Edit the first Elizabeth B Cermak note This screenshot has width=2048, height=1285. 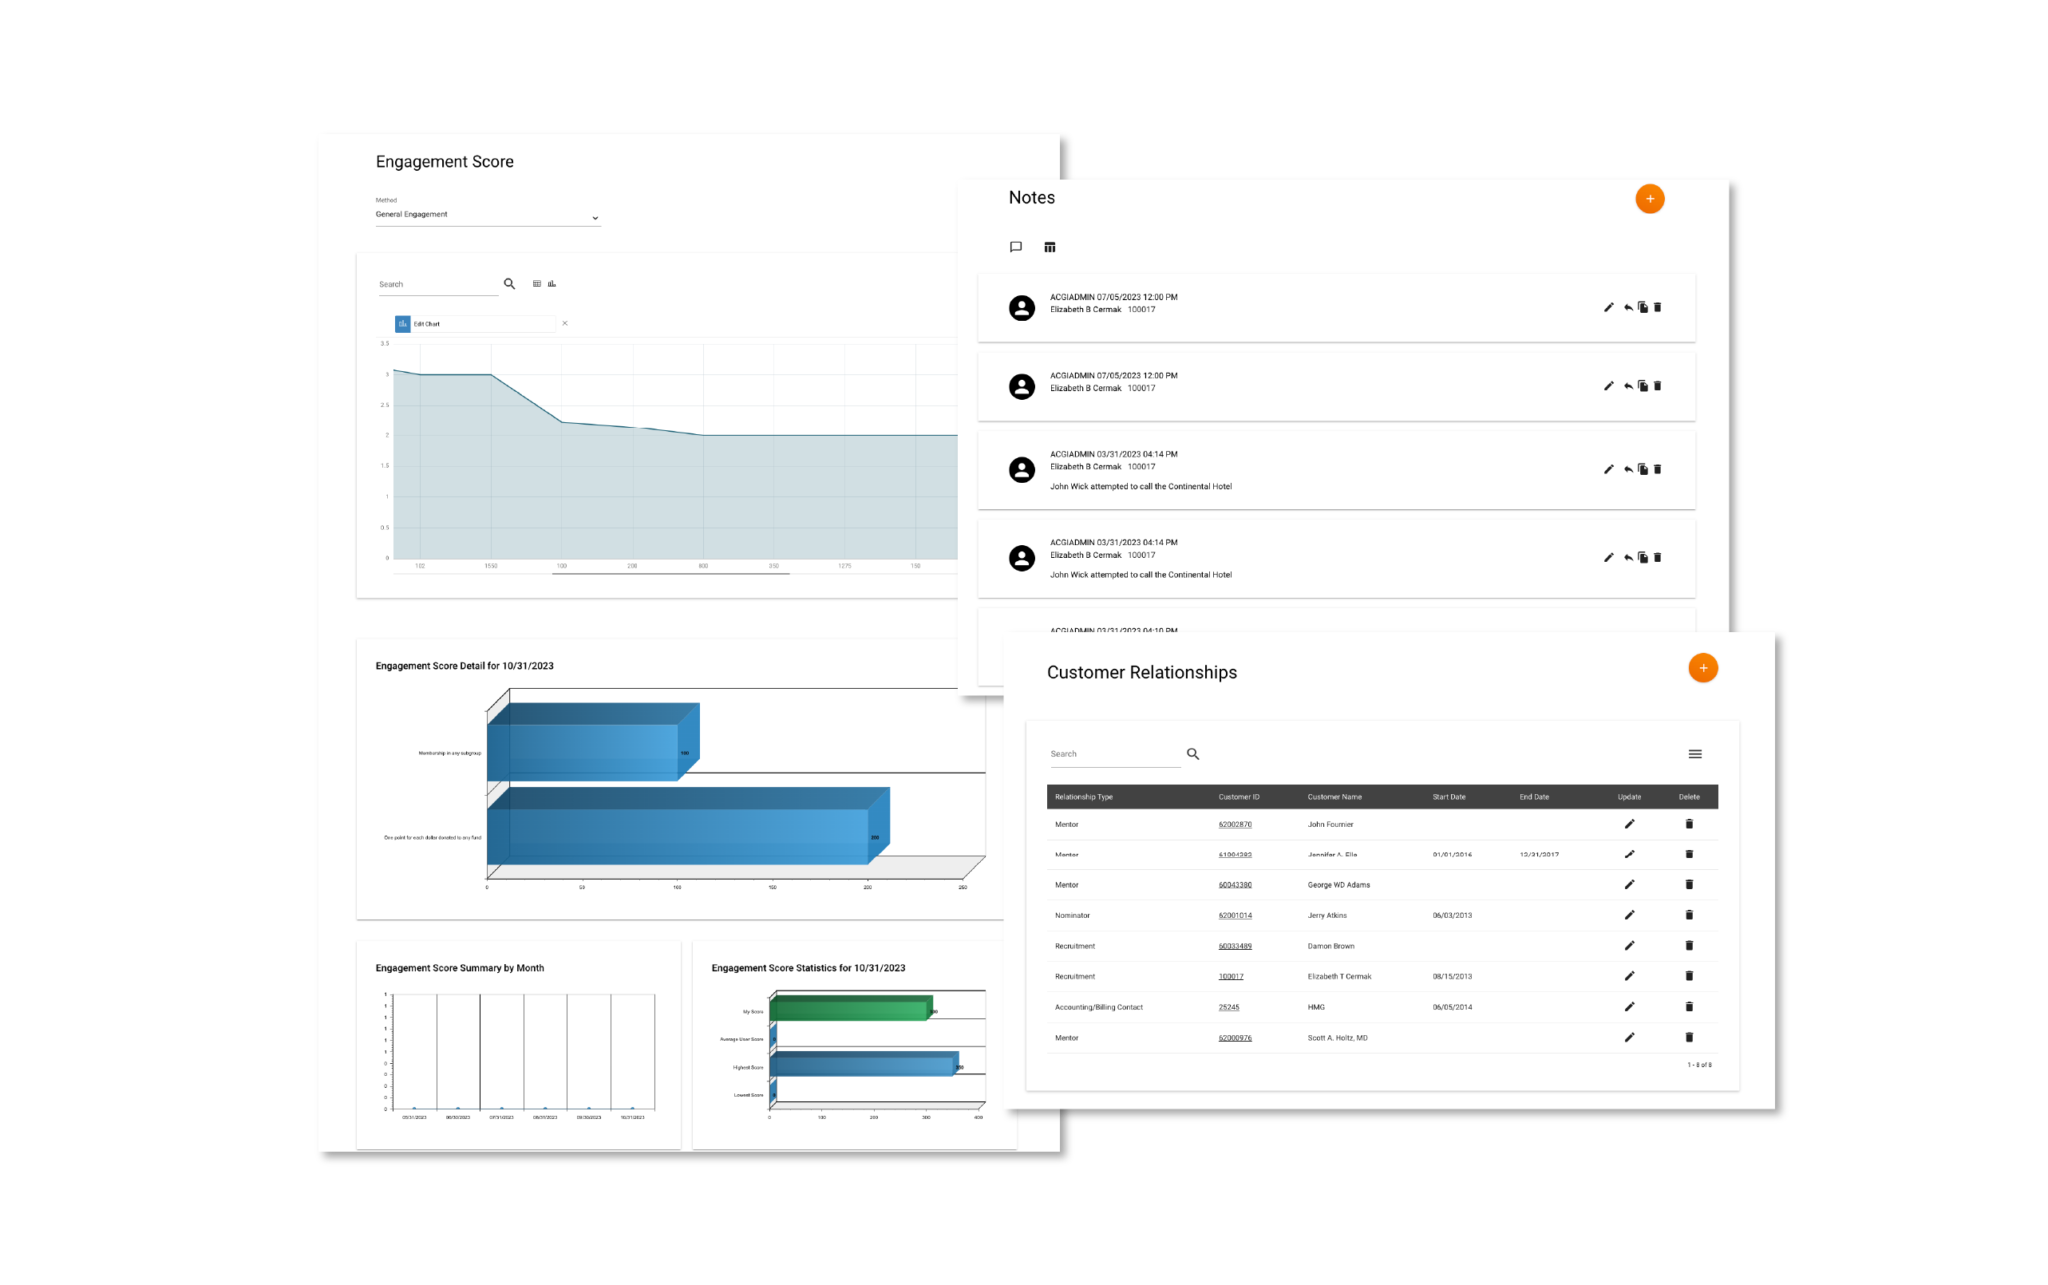coord(1609,307)
